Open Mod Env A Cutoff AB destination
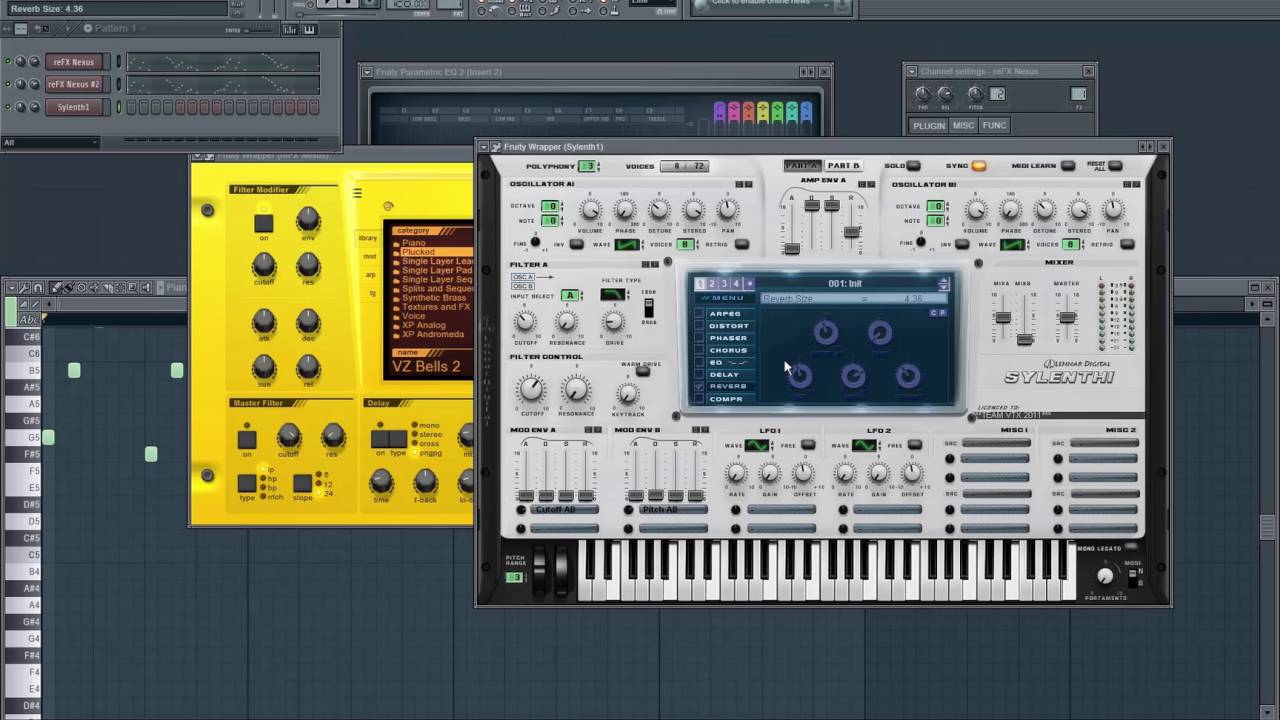1280x720 pixels. tap(564, 510)
